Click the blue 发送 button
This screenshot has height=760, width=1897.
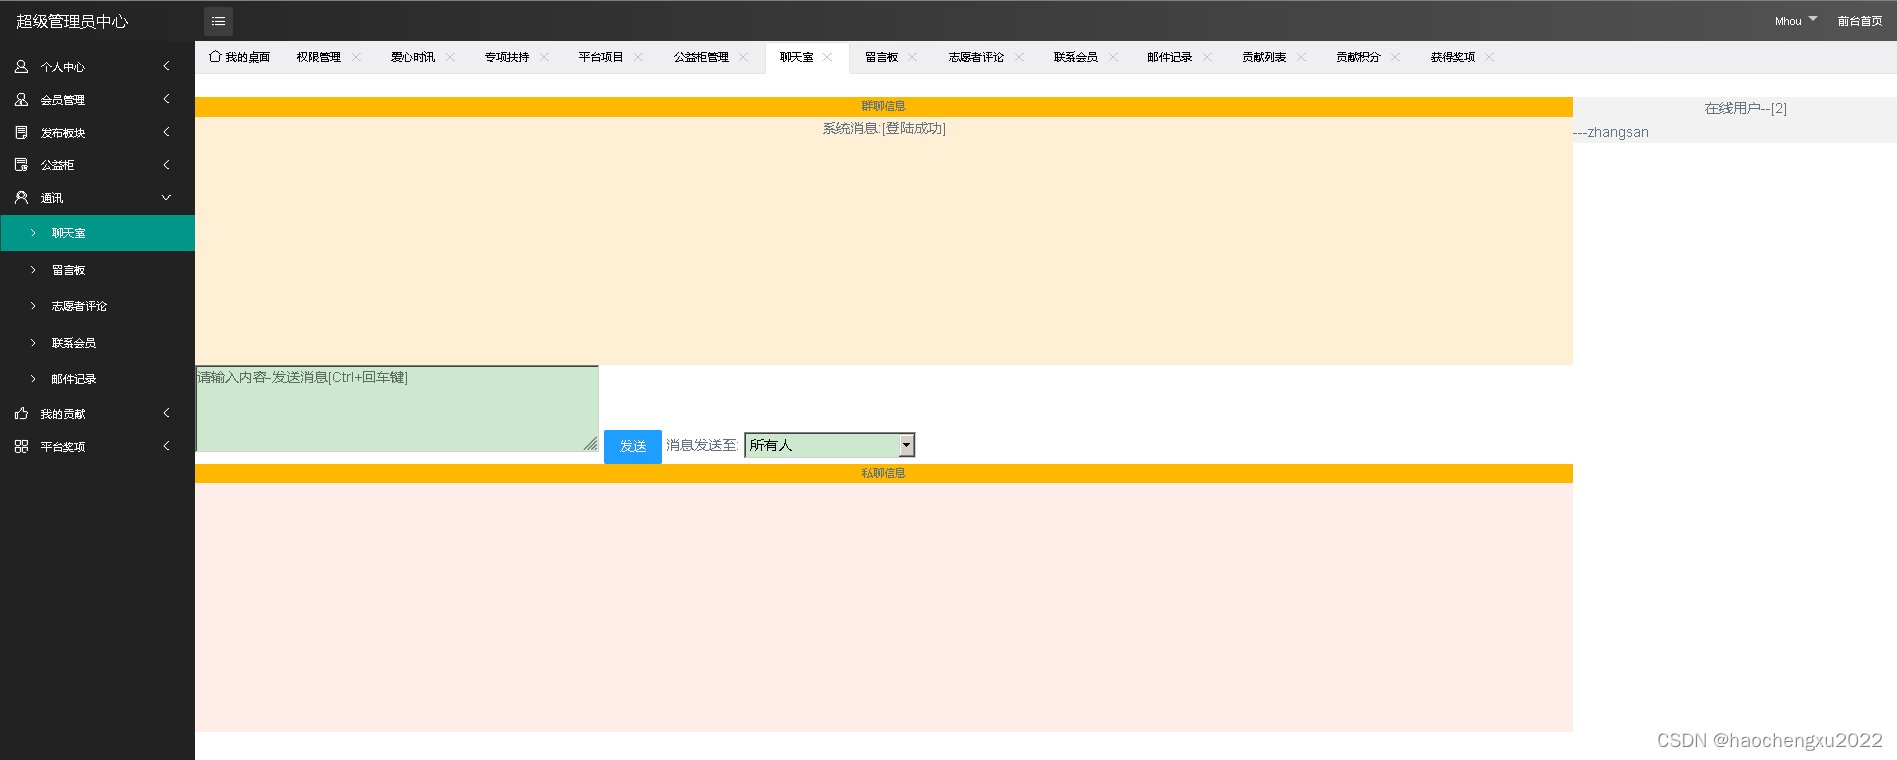pyautogui.click(x=633, y=446)
